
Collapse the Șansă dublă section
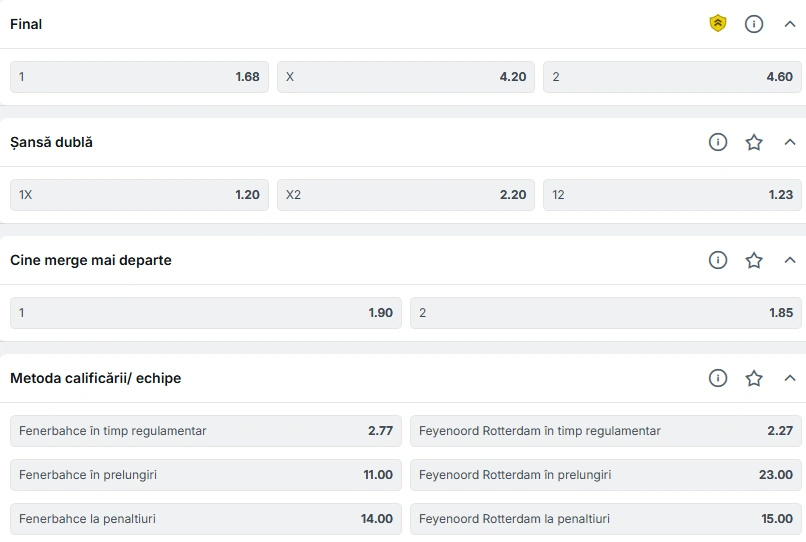(790, 142)
